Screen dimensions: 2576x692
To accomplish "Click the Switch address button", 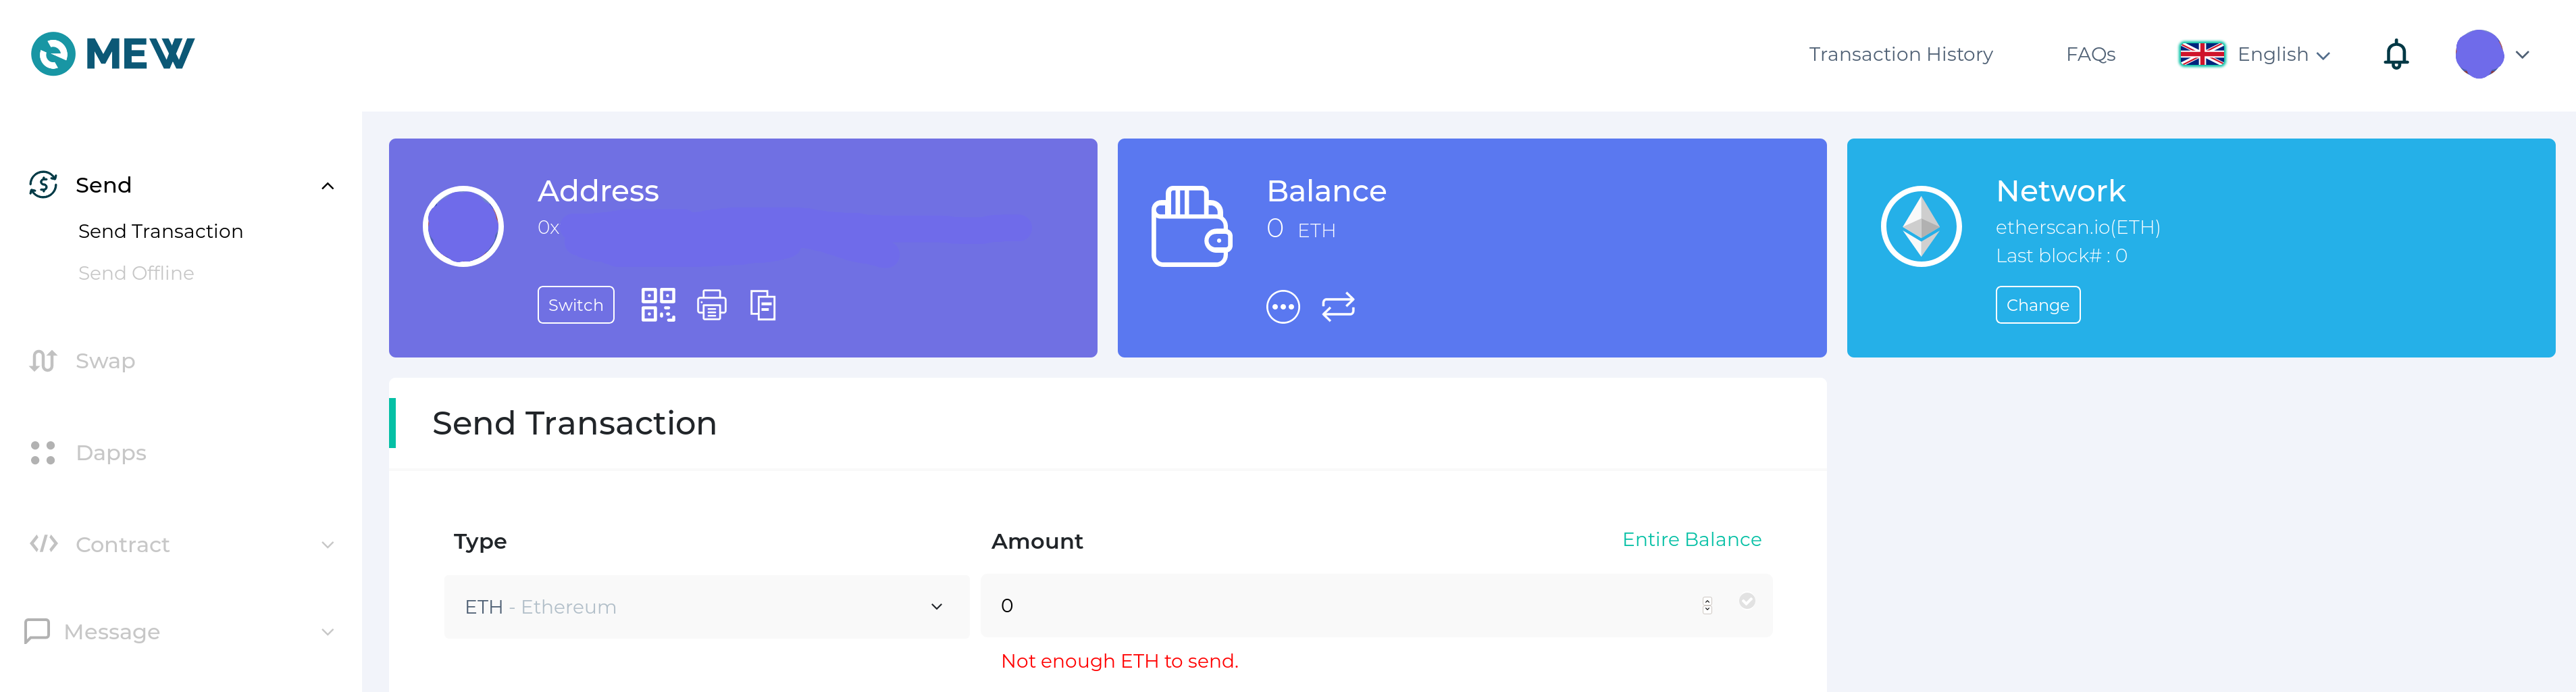I will point(575,304).
